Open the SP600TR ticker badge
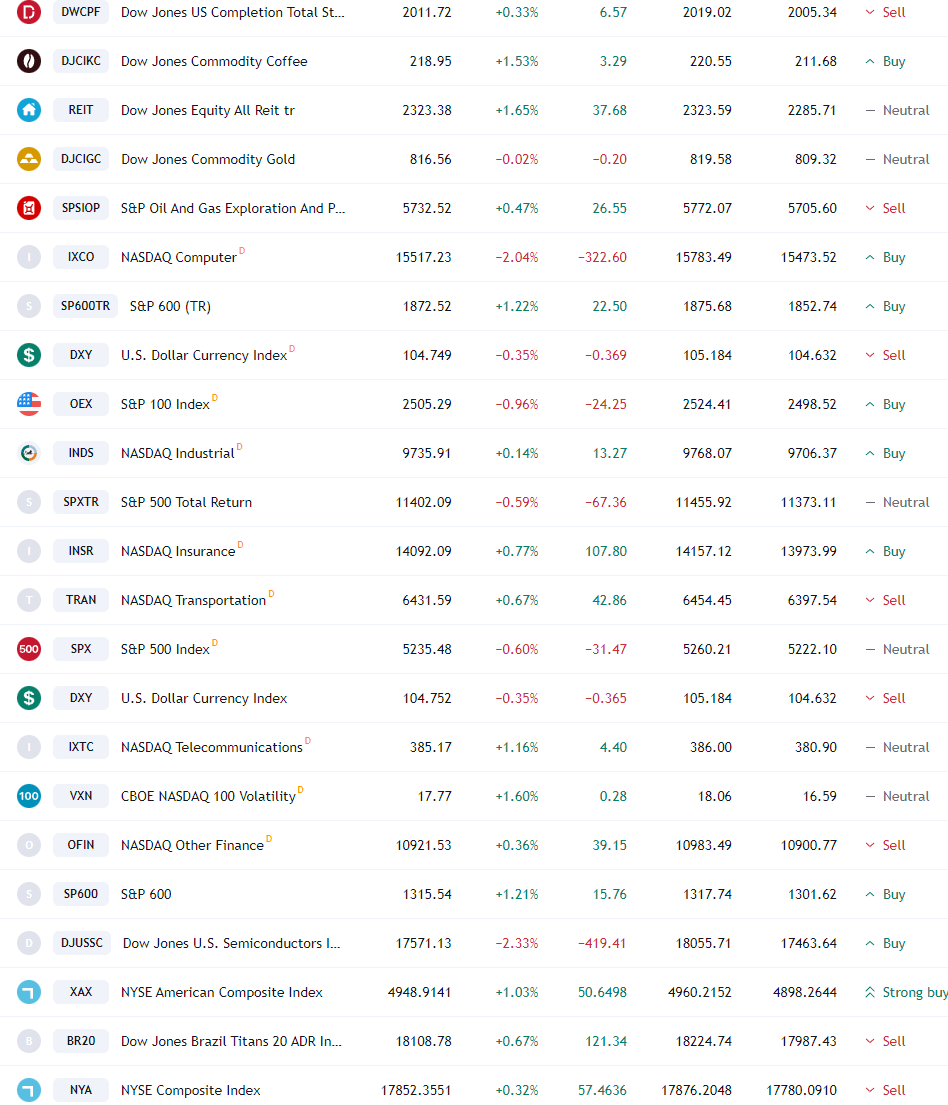 (85, 306)
